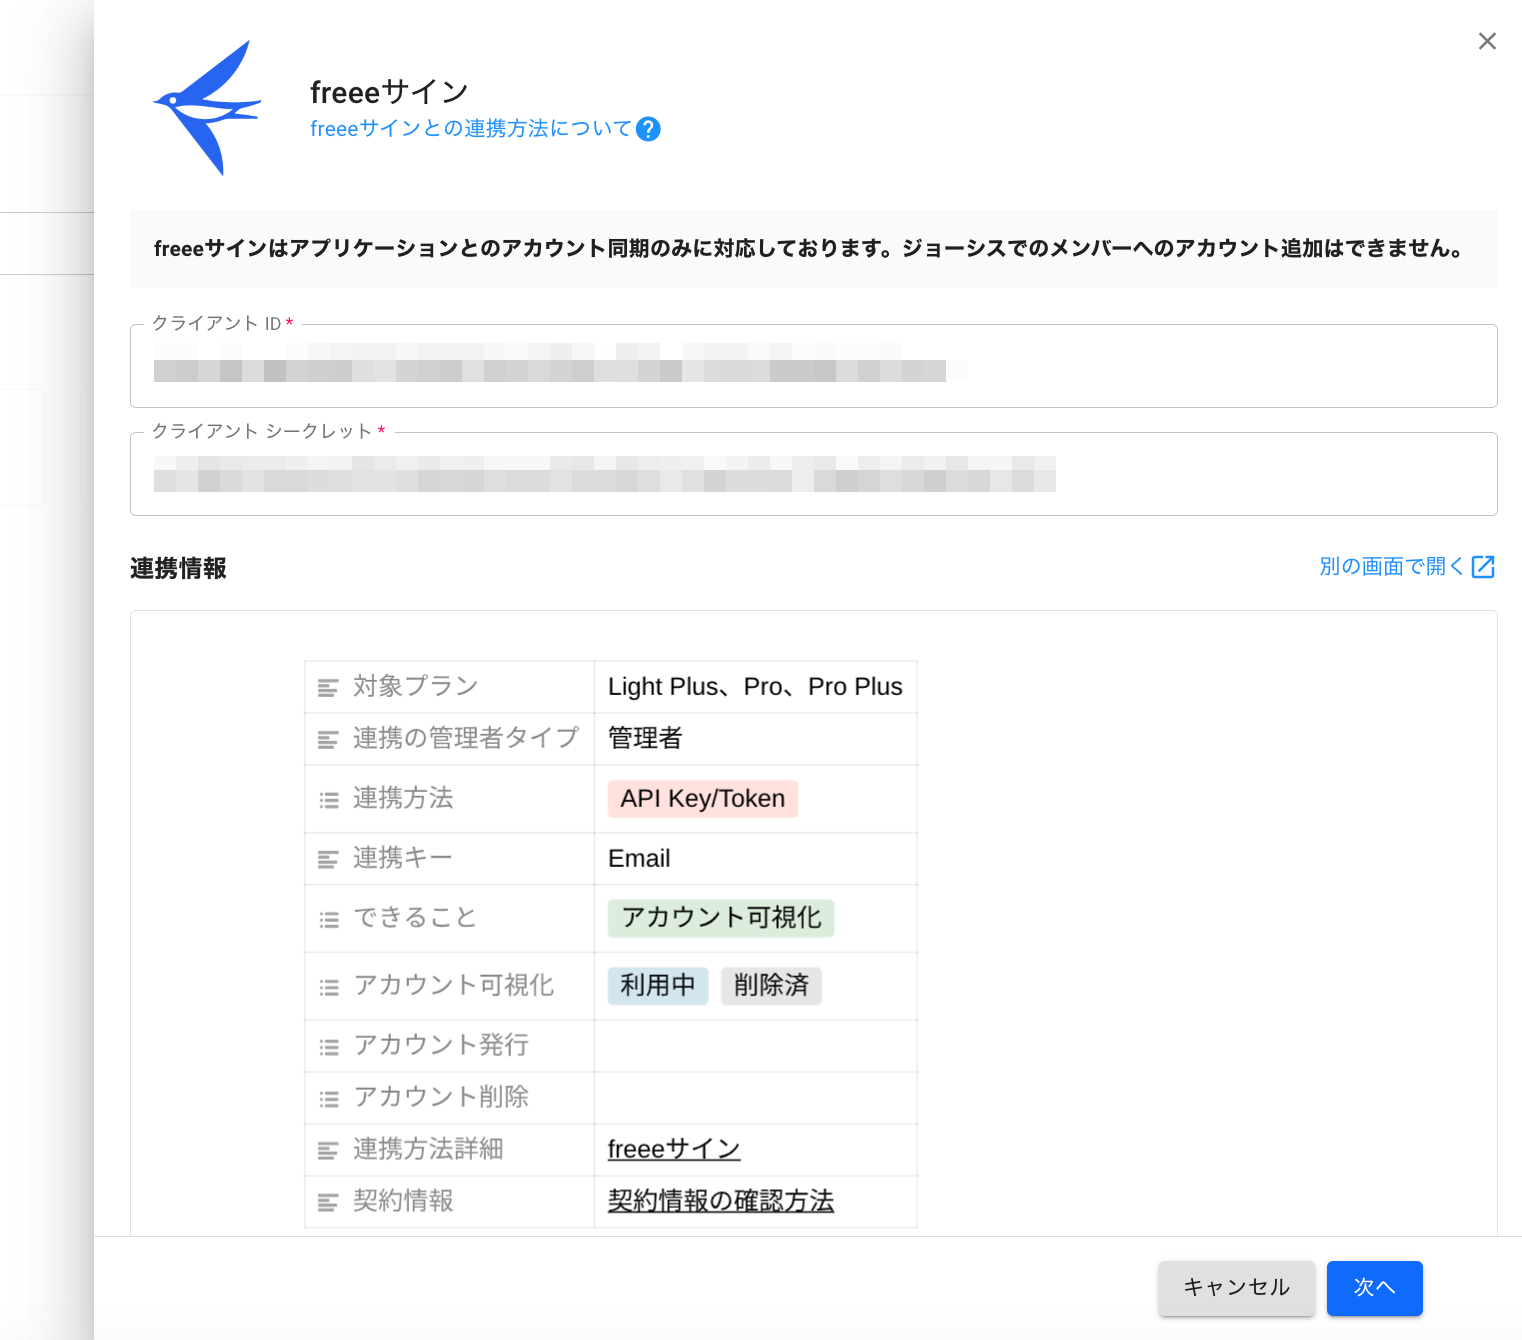Click the text icon beside 契約情報
Viewport: 1522px width, 1340px height.
click(328, 1202)
